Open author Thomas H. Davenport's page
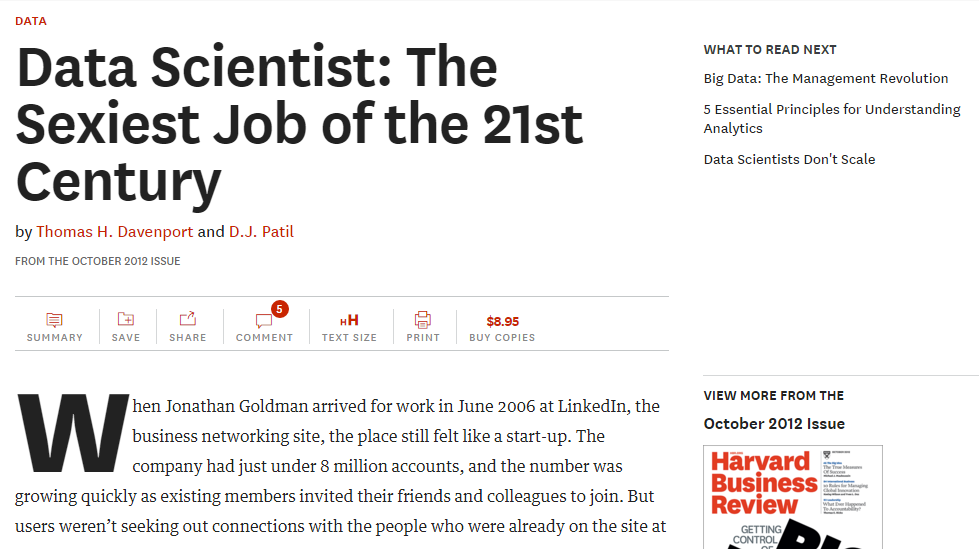The image size is (979, 549). click(114, 232)
